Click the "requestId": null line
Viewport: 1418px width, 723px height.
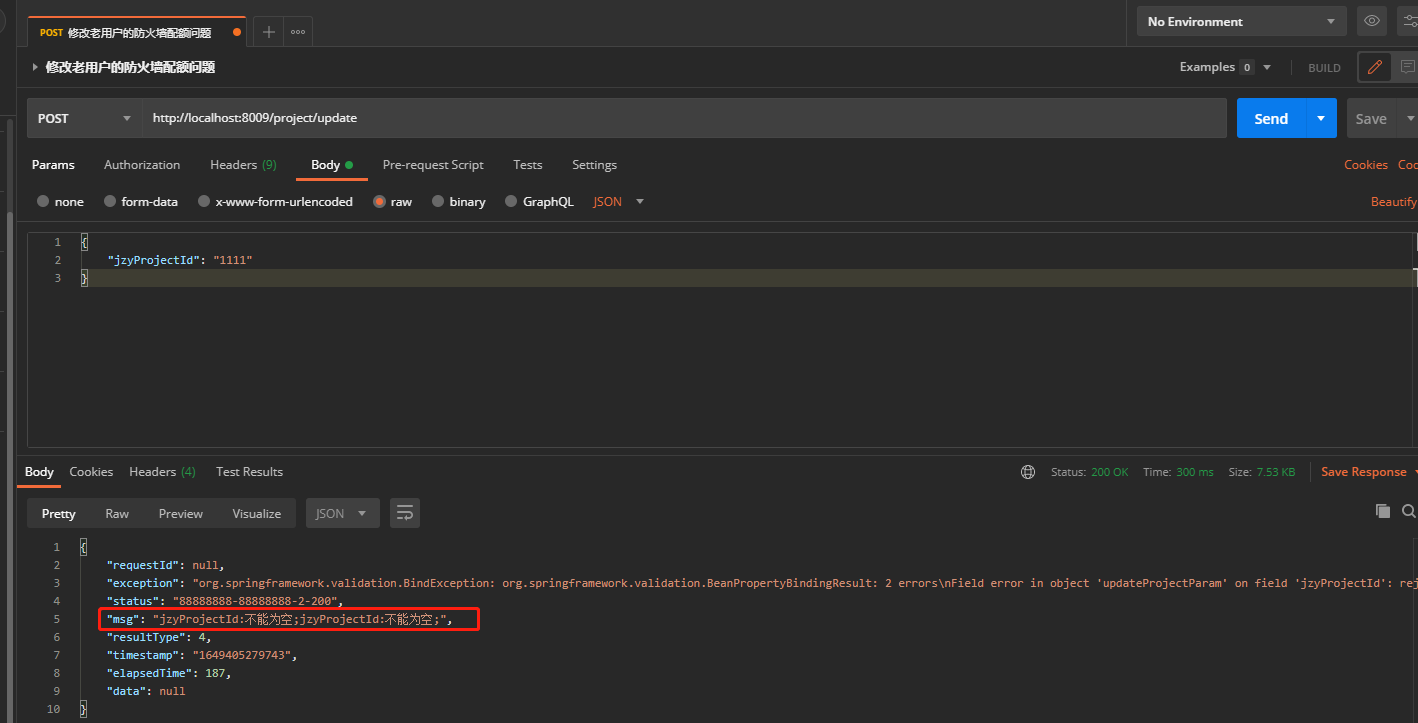coord(166,565)
